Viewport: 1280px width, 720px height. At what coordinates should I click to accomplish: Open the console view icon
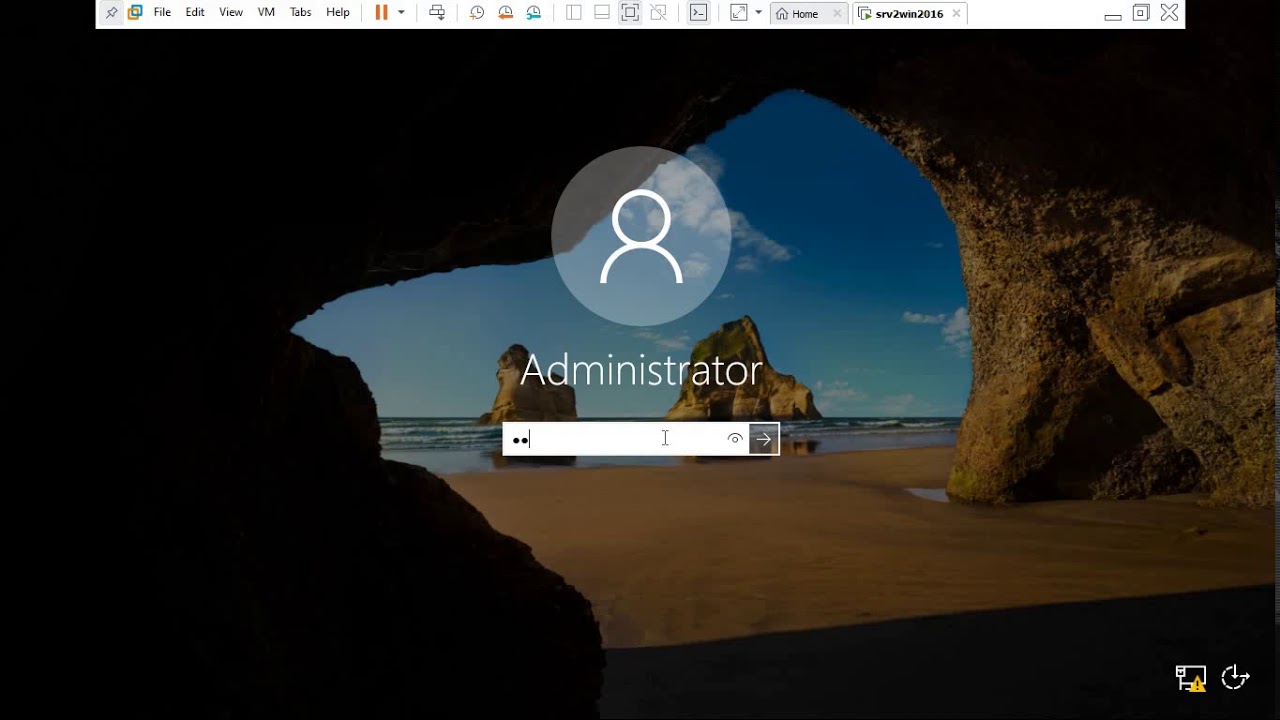point(698,13)
